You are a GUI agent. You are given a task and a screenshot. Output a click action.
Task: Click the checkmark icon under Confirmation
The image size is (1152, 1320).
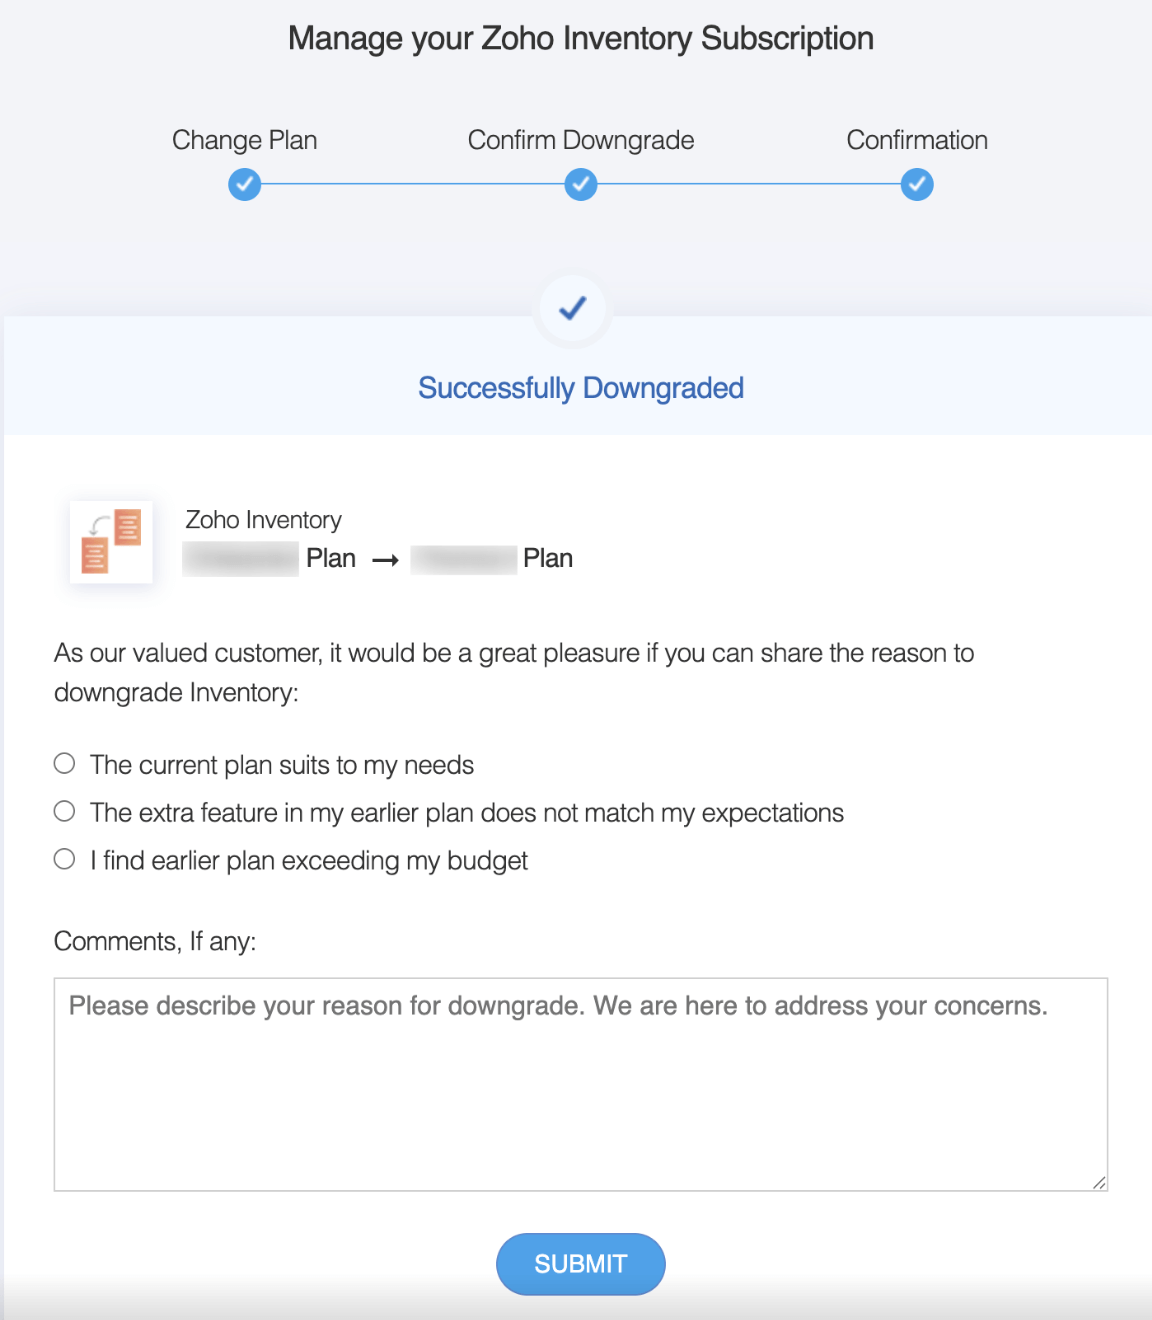tap(917, 185)
